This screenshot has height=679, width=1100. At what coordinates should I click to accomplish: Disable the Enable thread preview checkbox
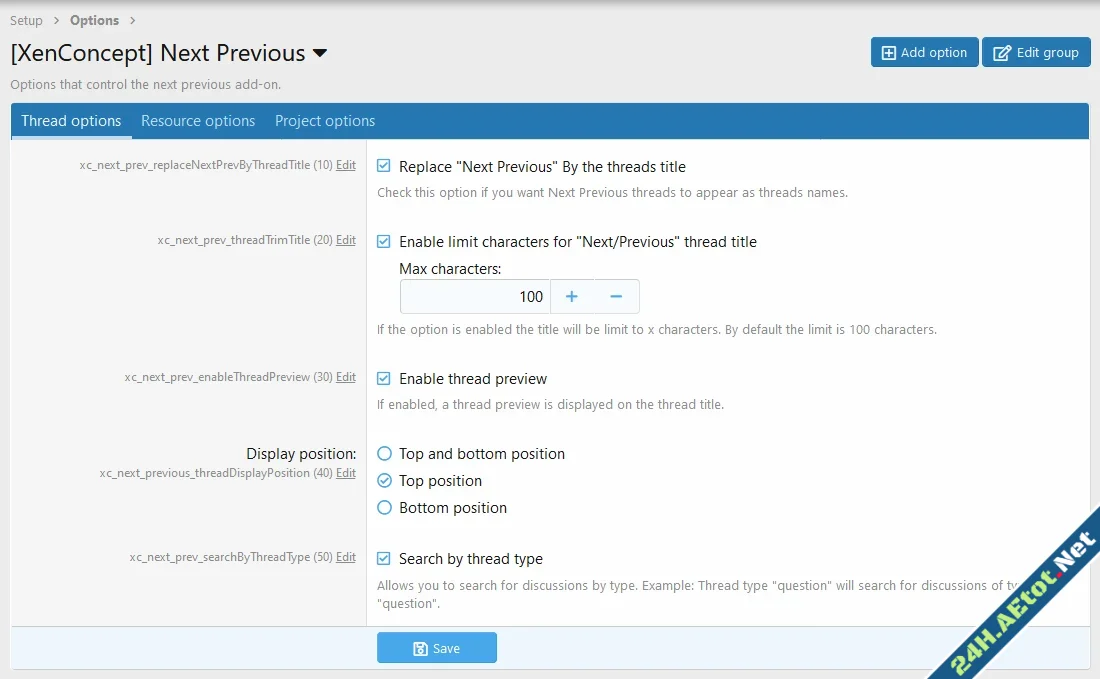click(384, 379)
